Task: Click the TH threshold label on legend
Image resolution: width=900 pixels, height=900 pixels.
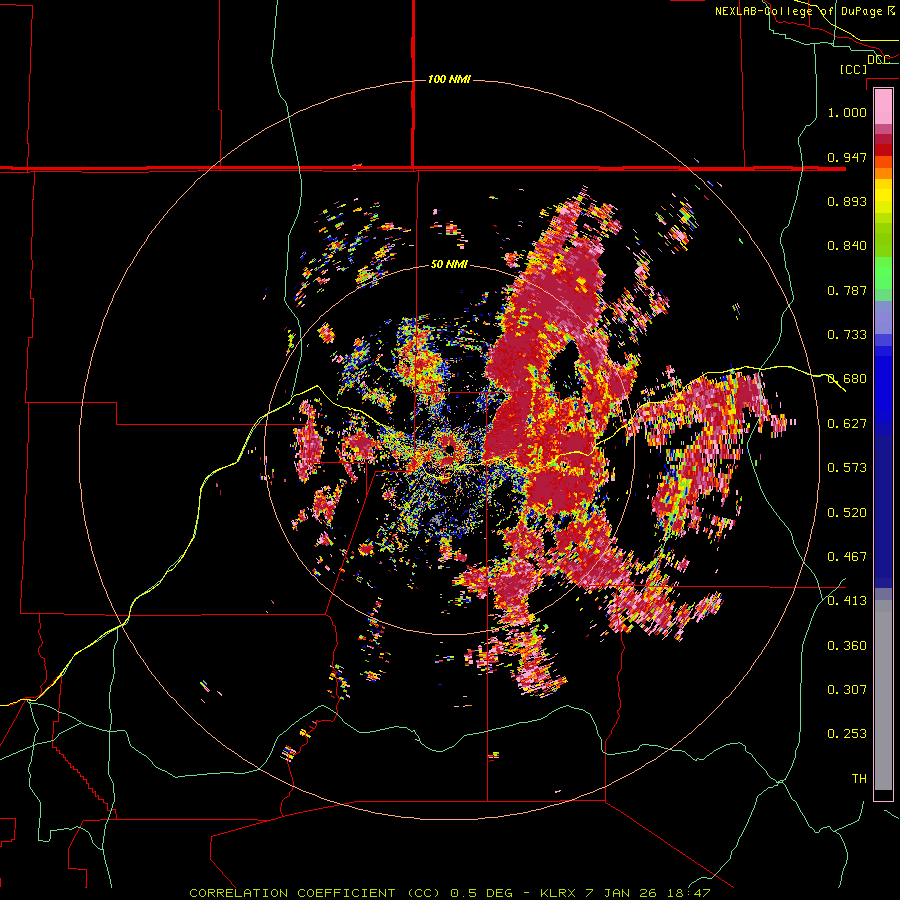Action: tap(859, 779)
